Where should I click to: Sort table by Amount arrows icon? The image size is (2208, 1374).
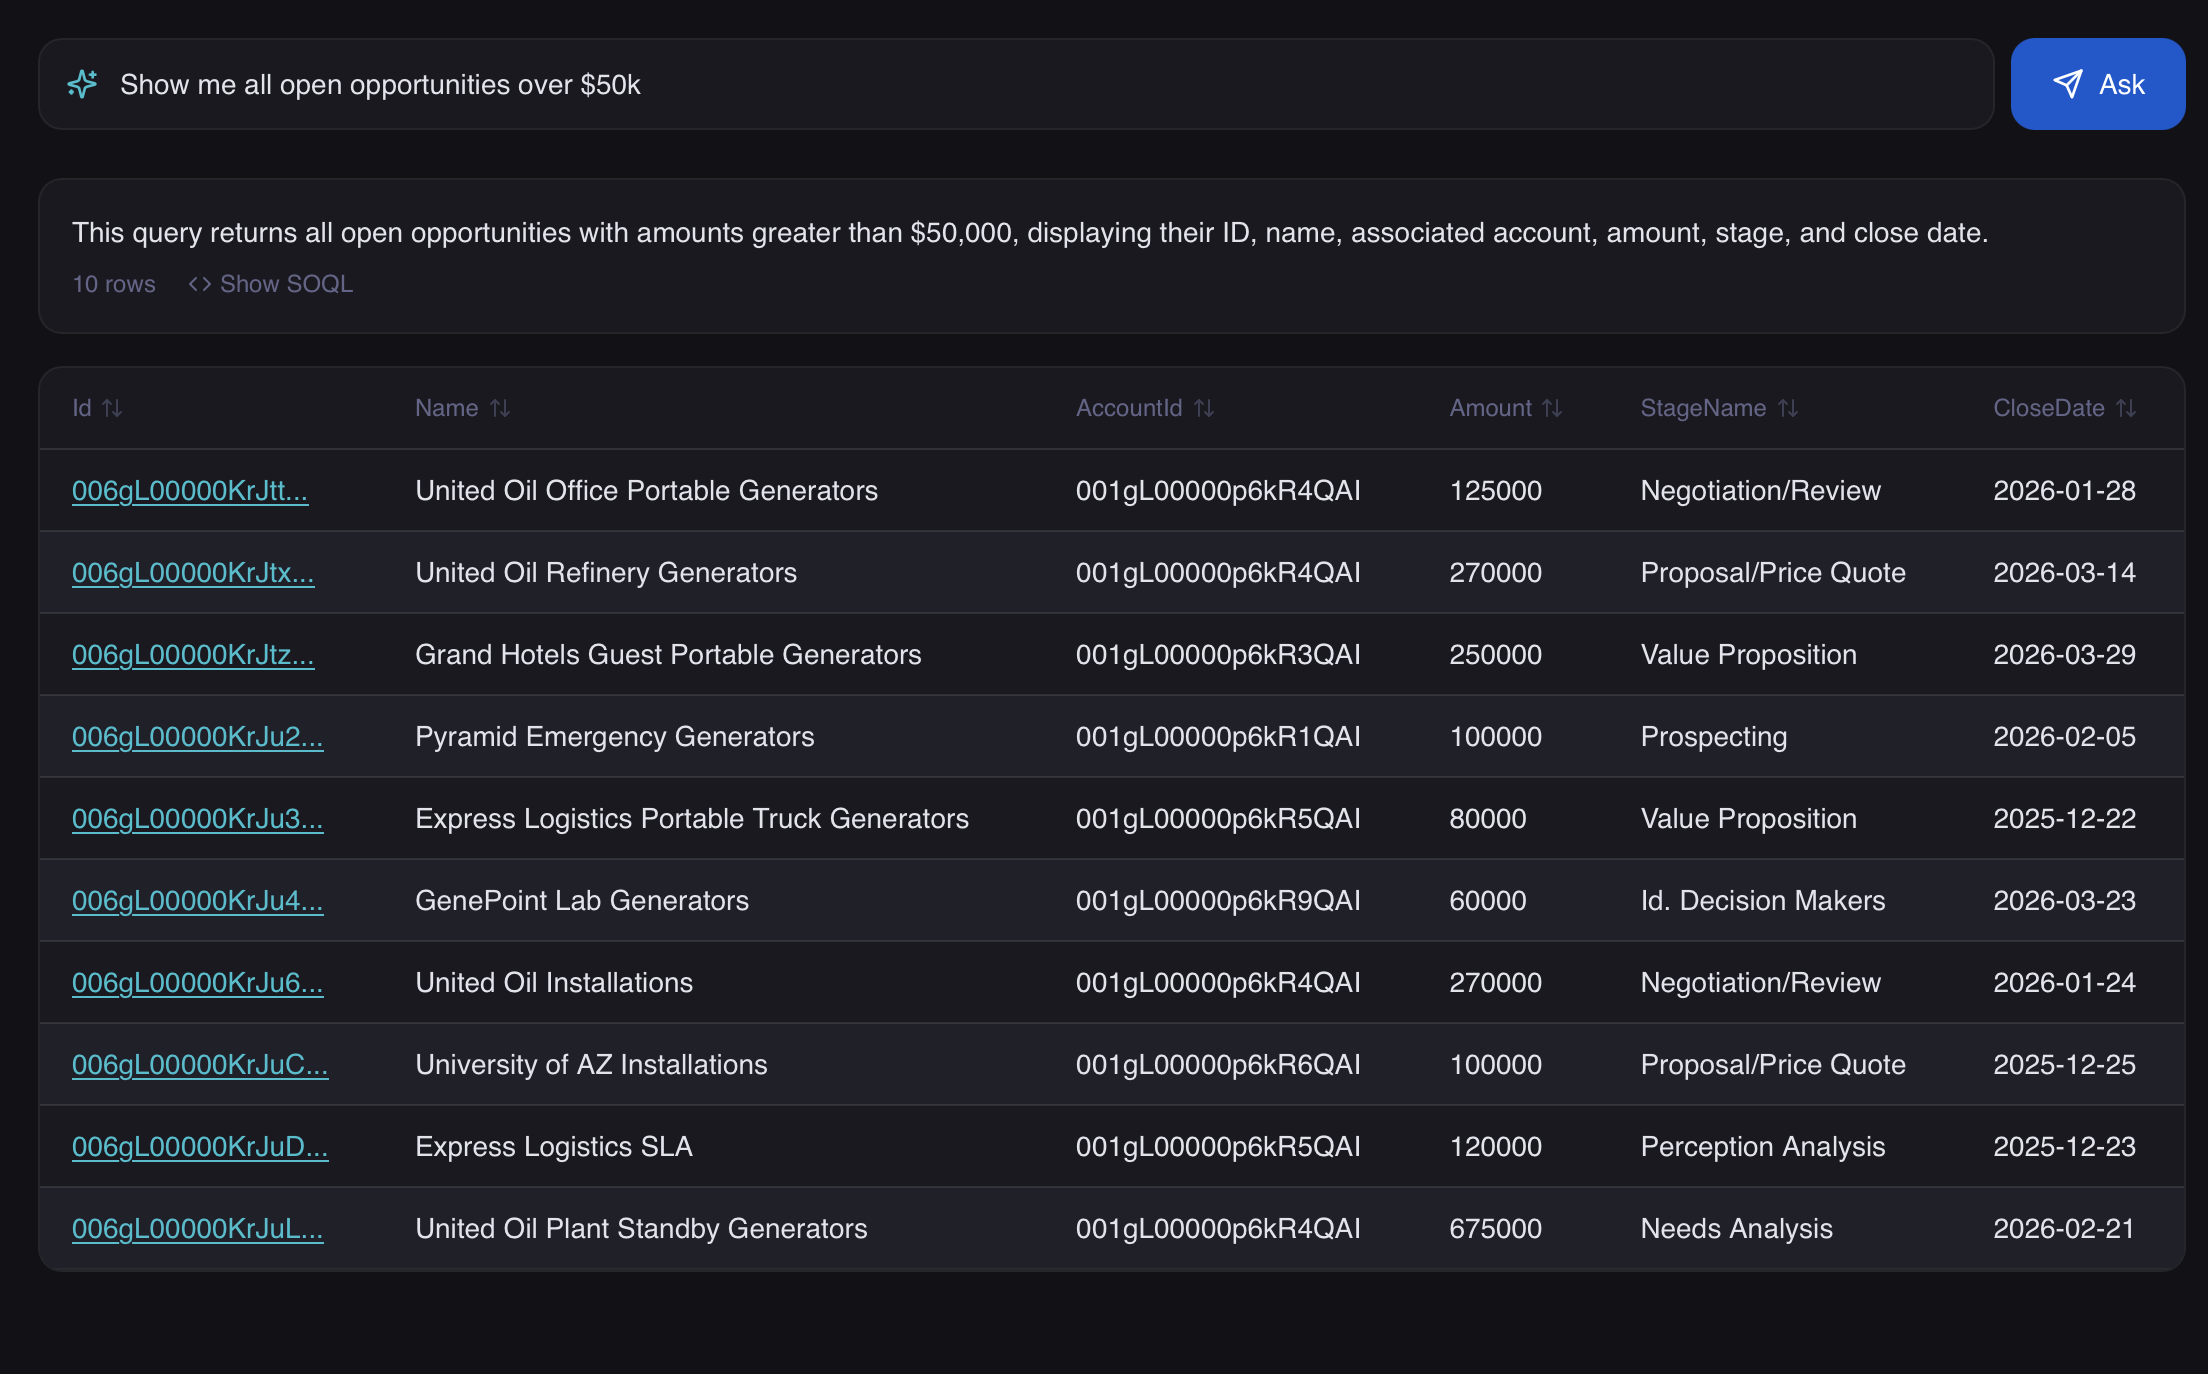click(1552, 408)
